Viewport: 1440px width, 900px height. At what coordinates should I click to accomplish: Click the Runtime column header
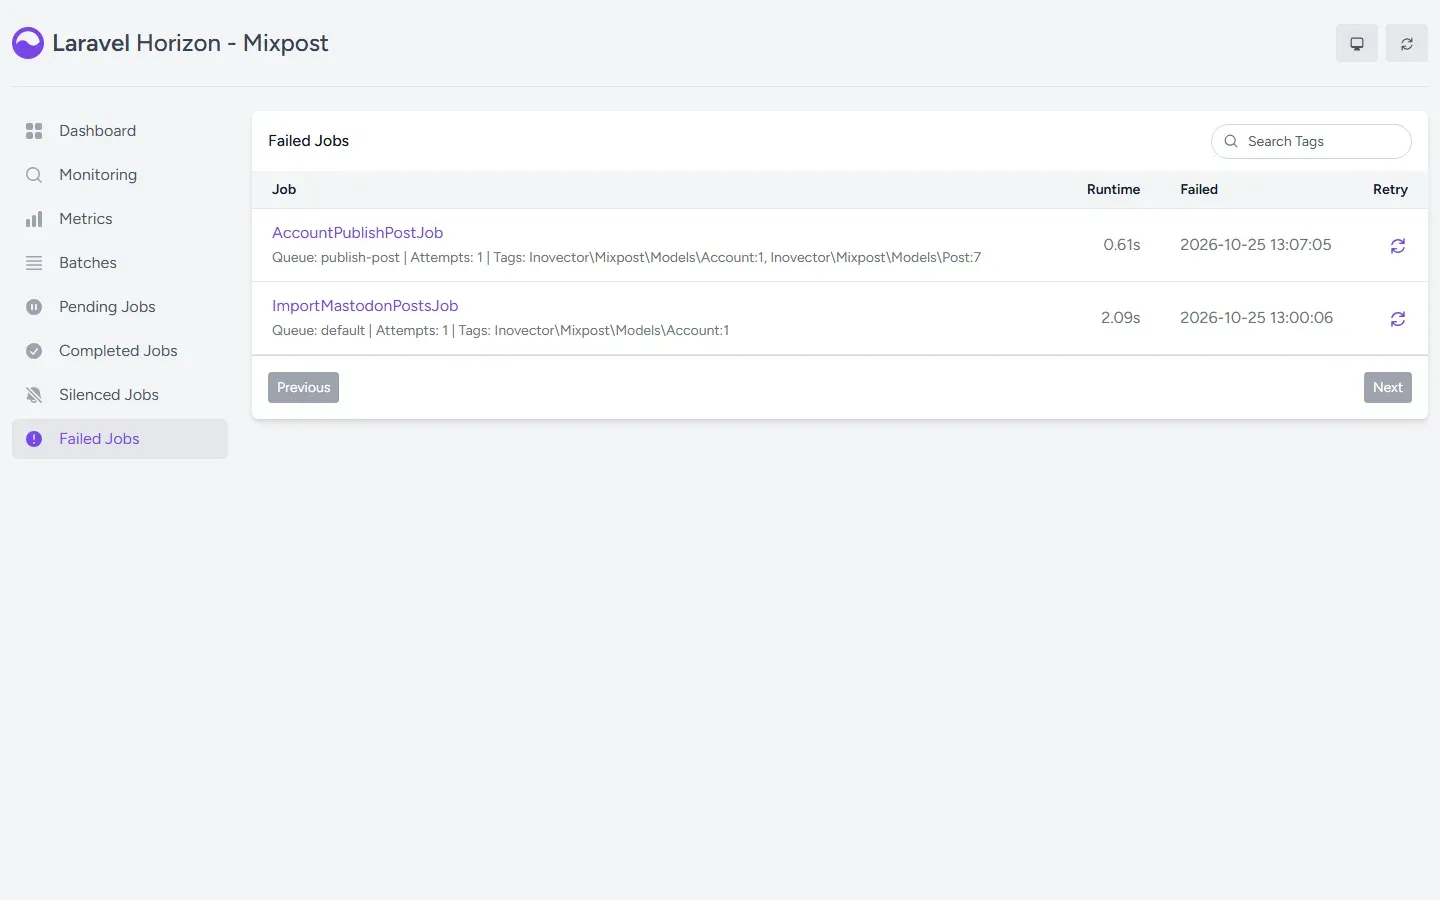point(1113,190)
